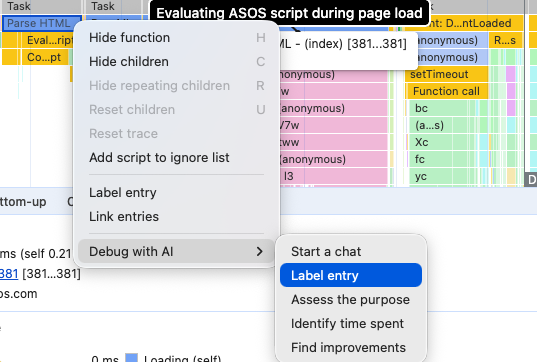Select the Parse HTML flame chart entry
Viewport: 537px width, 362px height.
click(x=41, y=23)
